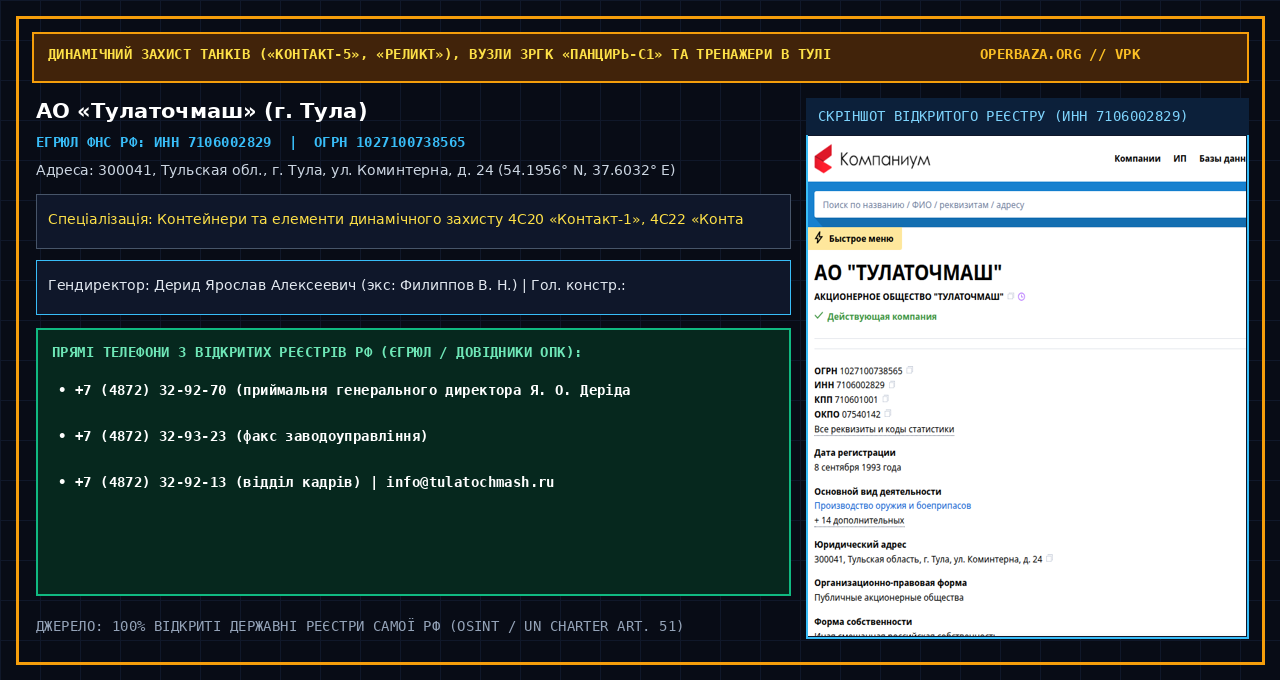Click the lightning bolt icon in Быстрое меню
1280x680 pixels.
819,238
